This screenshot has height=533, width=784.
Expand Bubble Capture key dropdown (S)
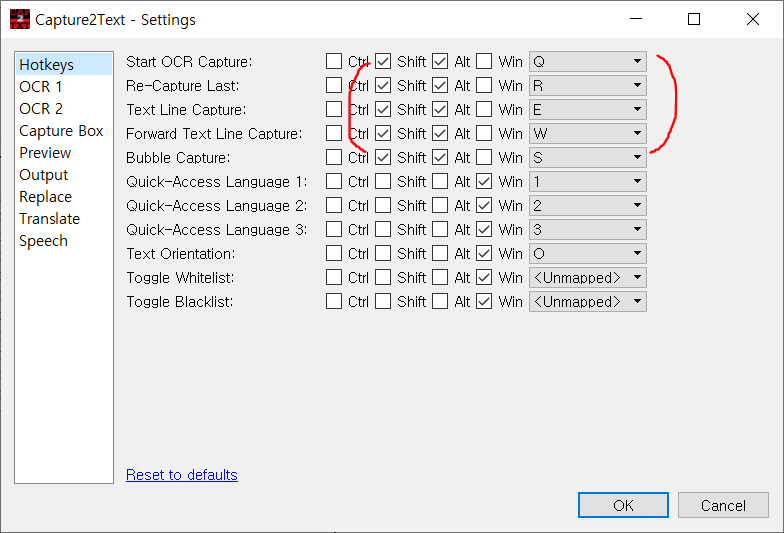tap(588, 158)
